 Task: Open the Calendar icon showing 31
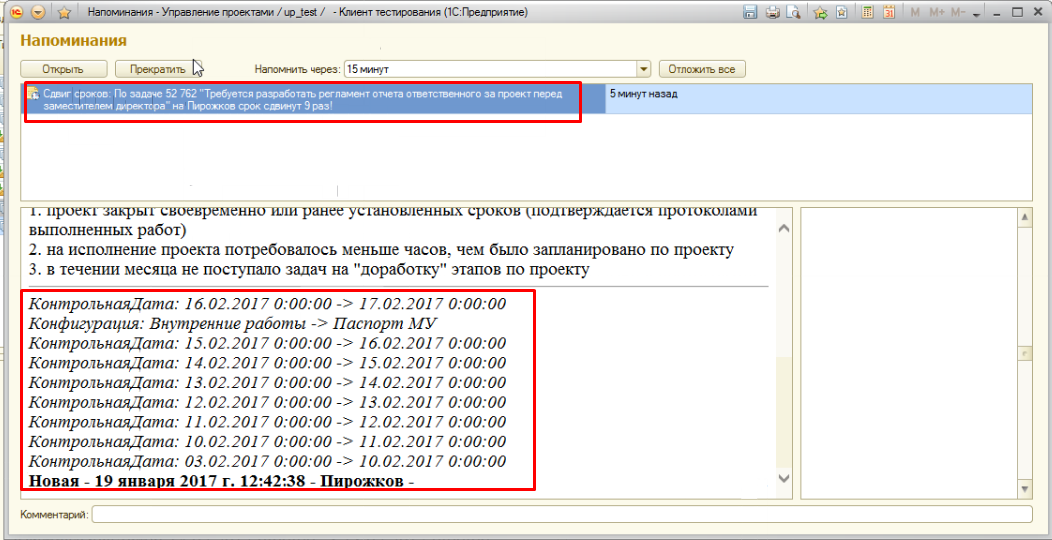(x=888, y=12)
